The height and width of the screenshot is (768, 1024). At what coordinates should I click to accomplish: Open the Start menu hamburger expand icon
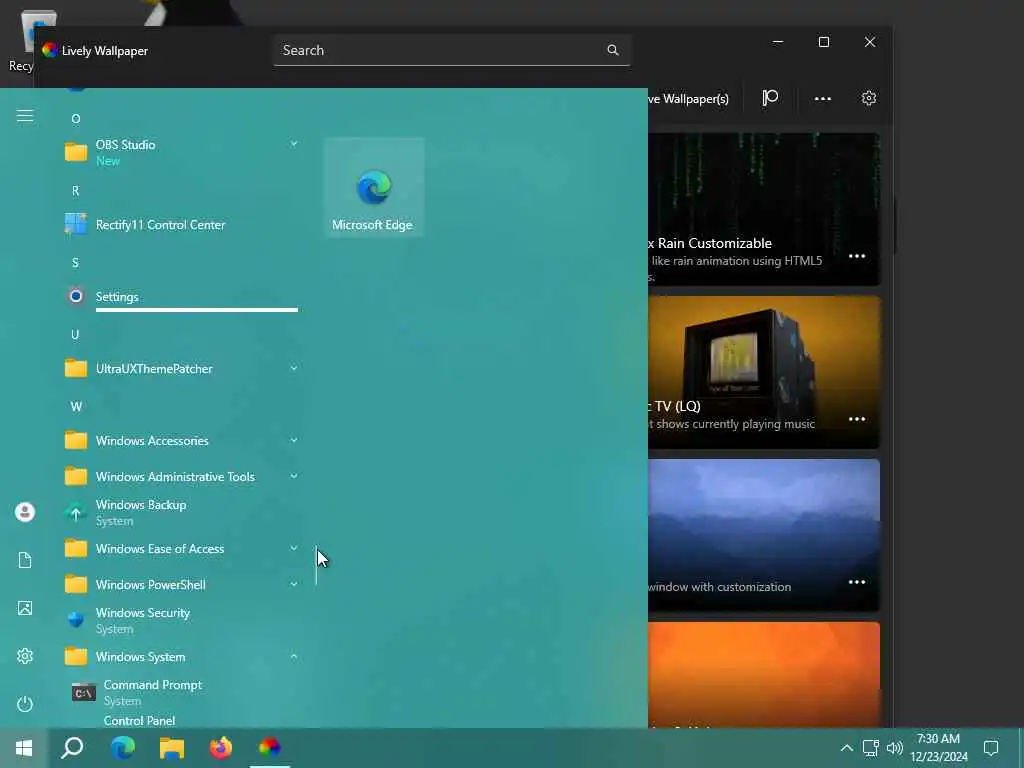tap(25, 116)
